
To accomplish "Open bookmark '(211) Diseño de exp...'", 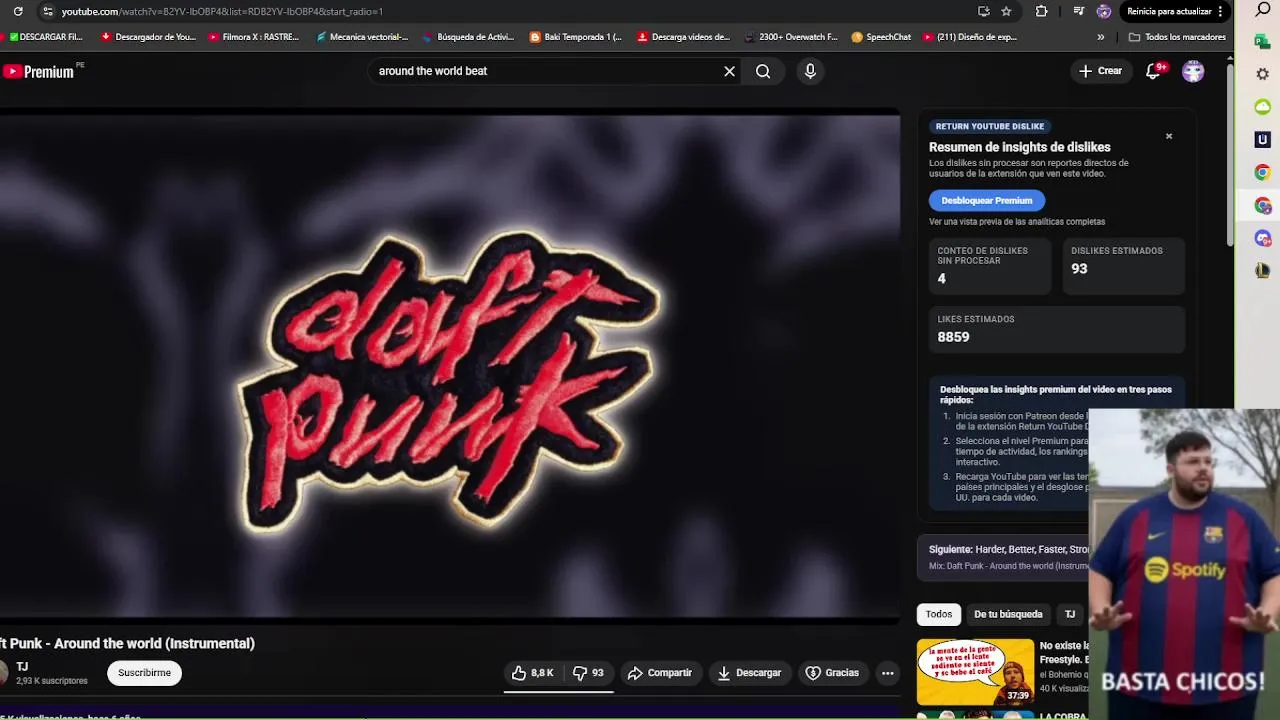I will pos(970,37).
